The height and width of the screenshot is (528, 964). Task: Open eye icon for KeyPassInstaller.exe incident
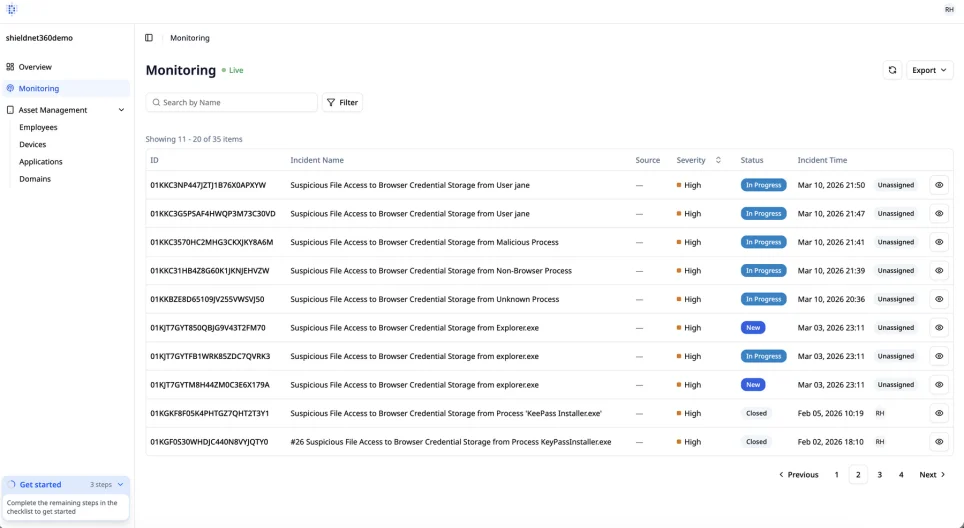[939, 442]
